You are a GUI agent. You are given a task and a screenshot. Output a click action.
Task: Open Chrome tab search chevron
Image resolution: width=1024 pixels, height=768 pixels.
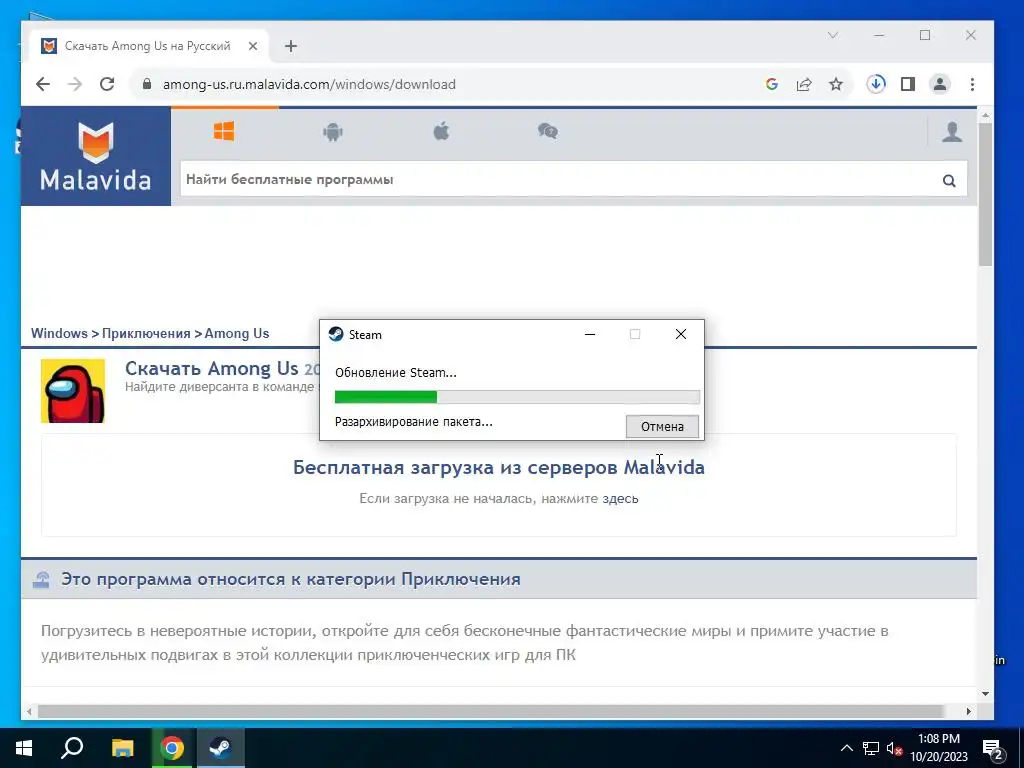pos(833,35)
